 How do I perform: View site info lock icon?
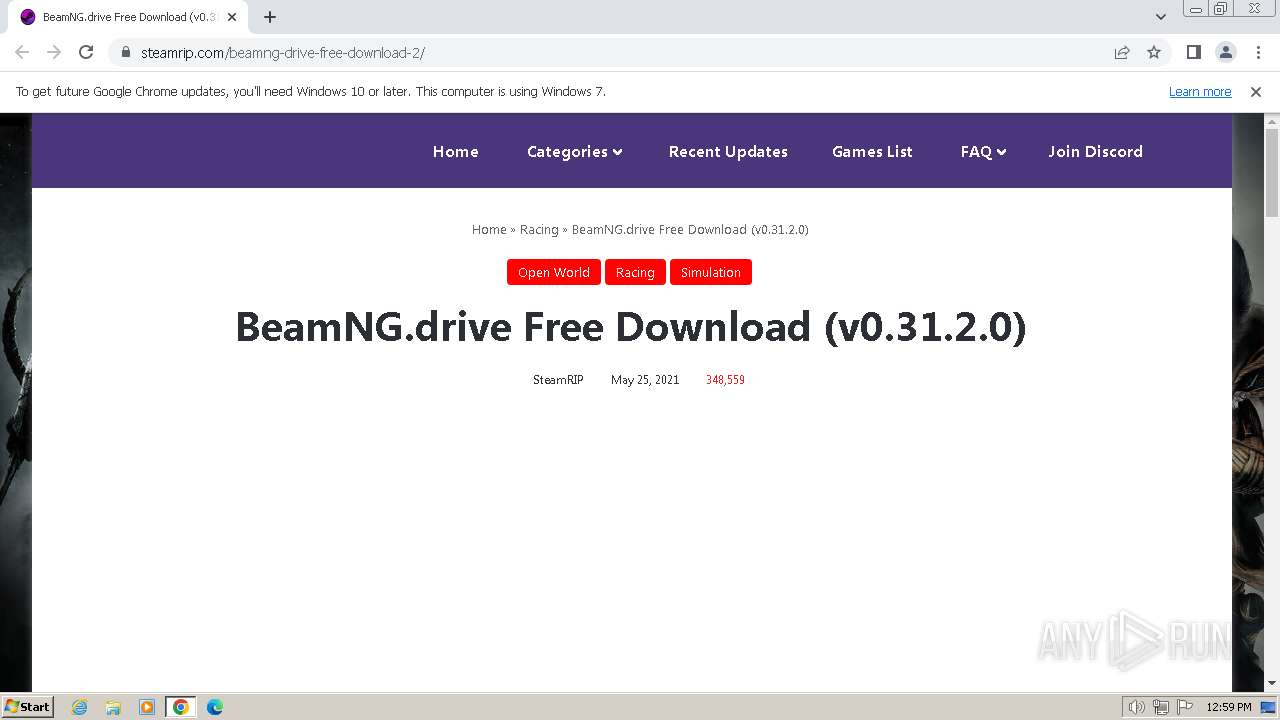tap(126, 52)
